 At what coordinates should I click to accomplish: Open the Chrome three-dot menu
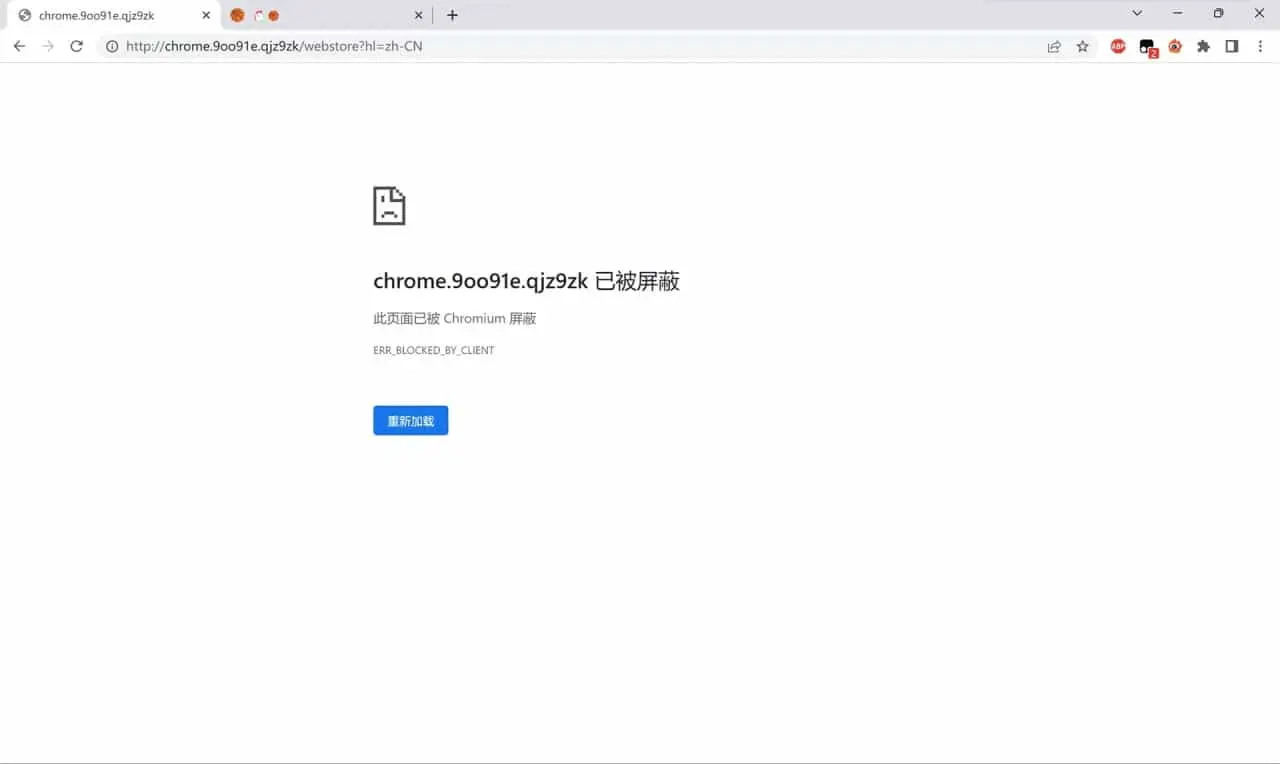[x=1260, y=46]
